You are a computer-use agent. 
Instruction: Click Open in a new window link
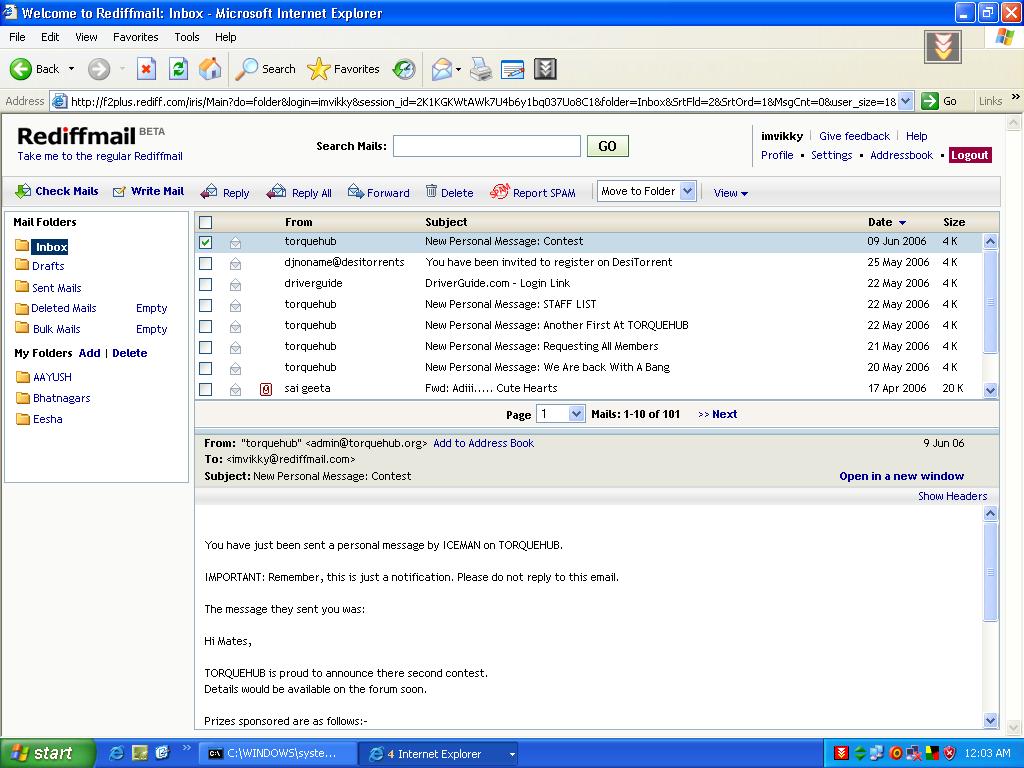coord(901,476)
